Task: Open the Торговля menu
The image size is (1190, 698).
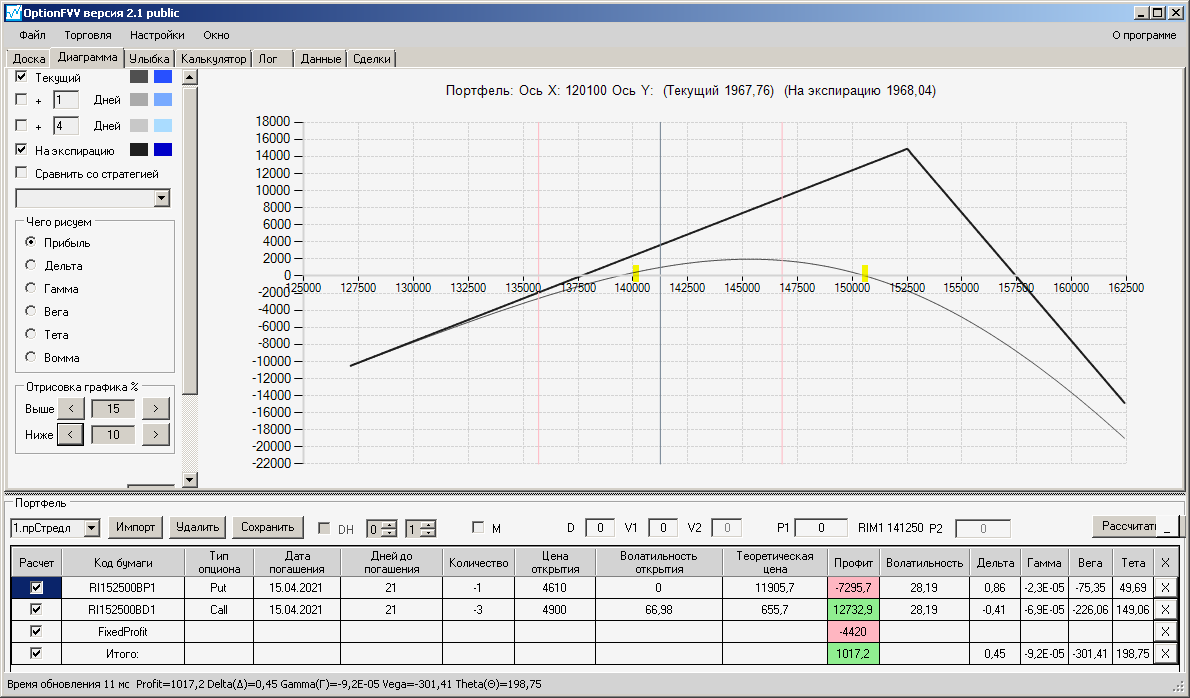Action: [x=88, y=35]
